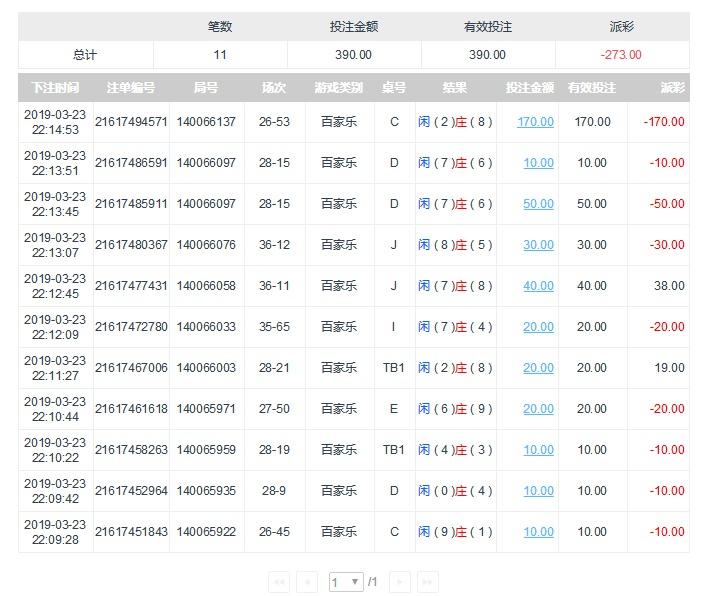Click the session value 35-65
Image resolution: width=721 pixels, height=596 pixels.
[x=274, y=327]
